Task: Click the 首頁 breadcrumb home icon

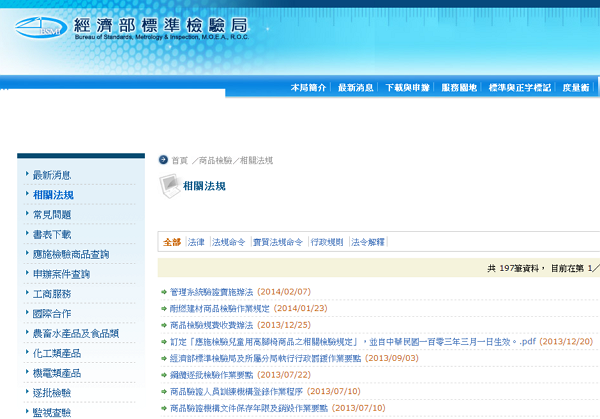Action: coord(164,160)
